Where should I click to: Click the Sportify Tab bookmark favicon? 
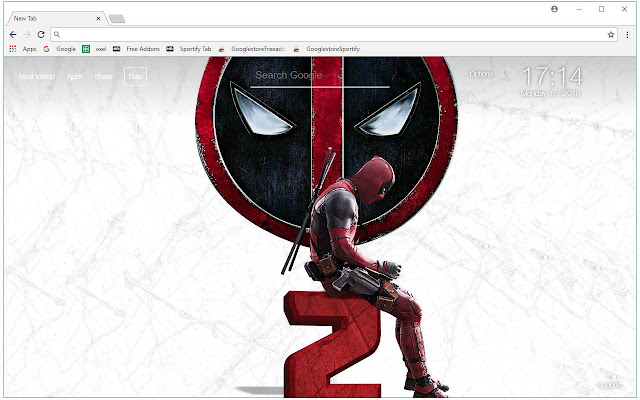(170, 49)
